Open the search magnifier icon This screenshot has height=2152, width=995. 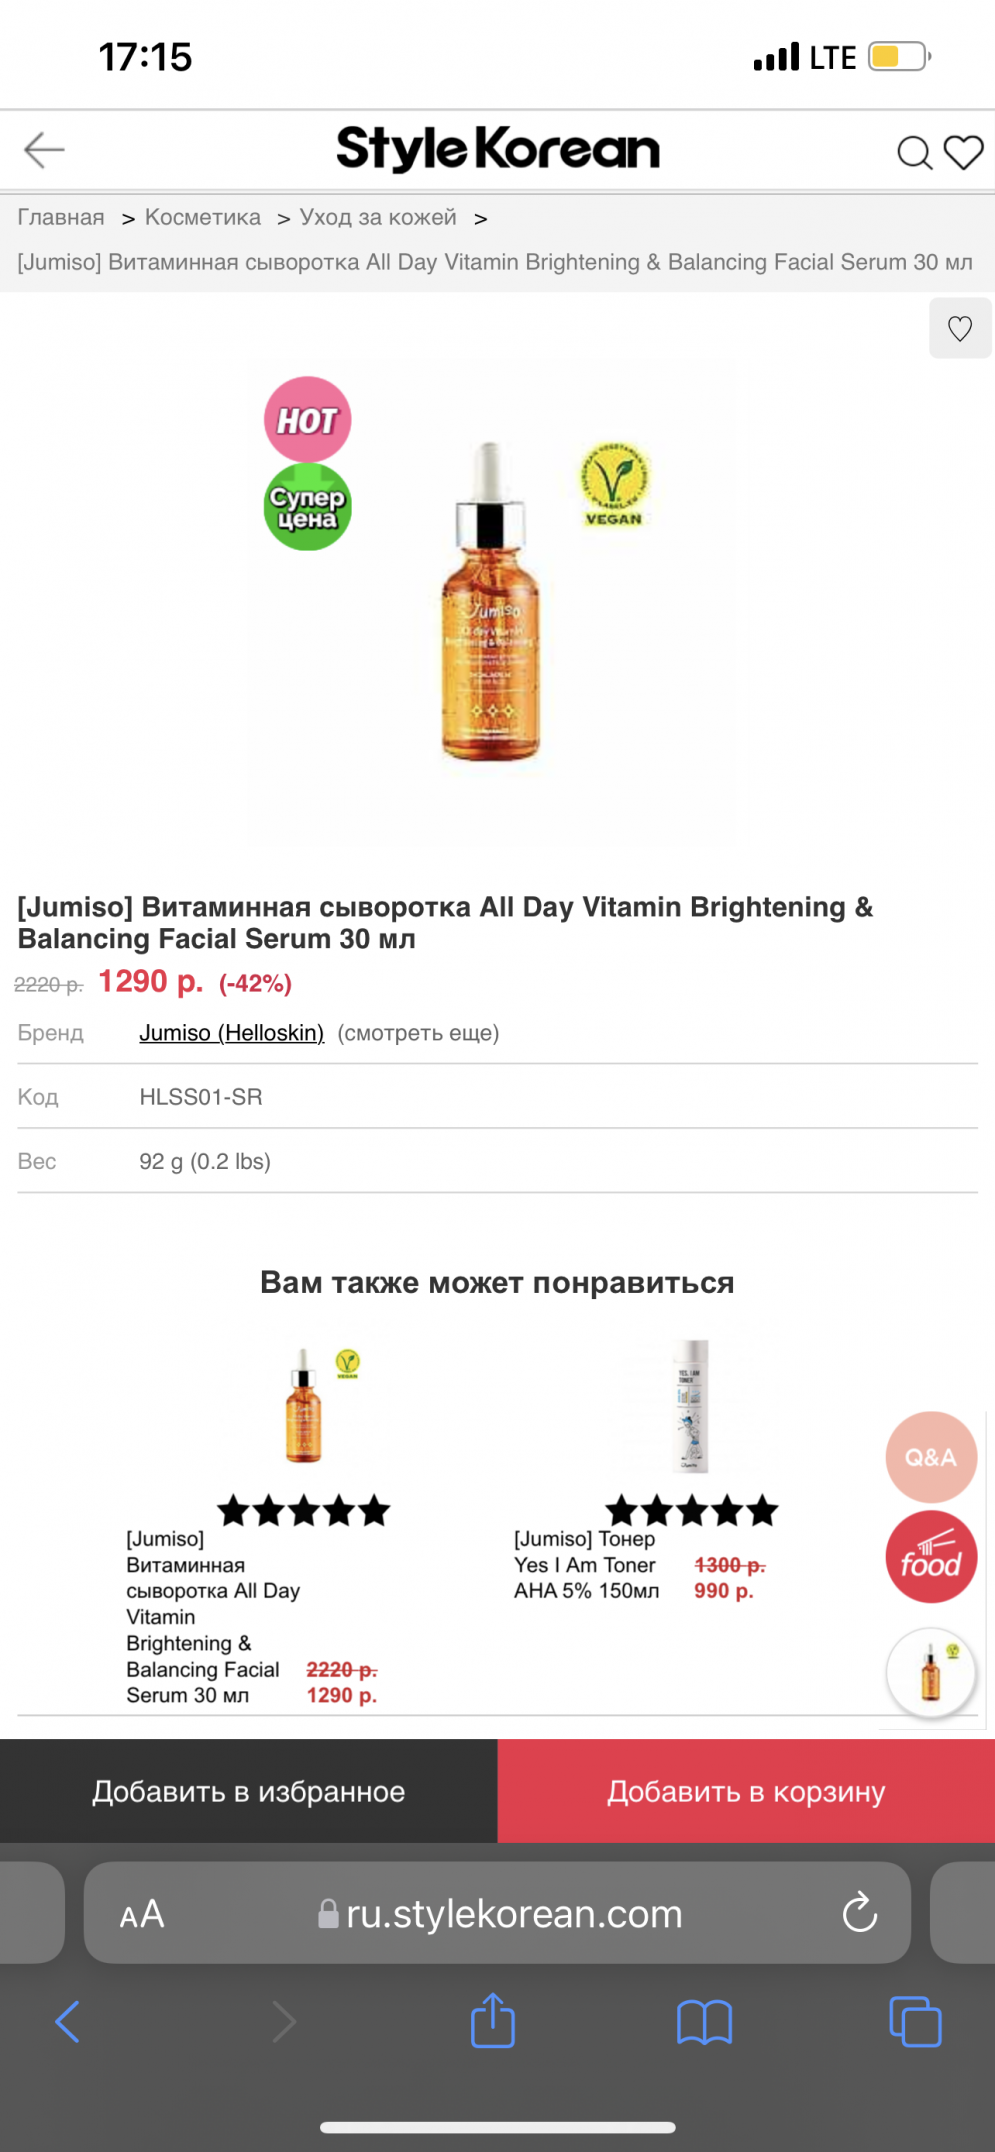point(914,153)
